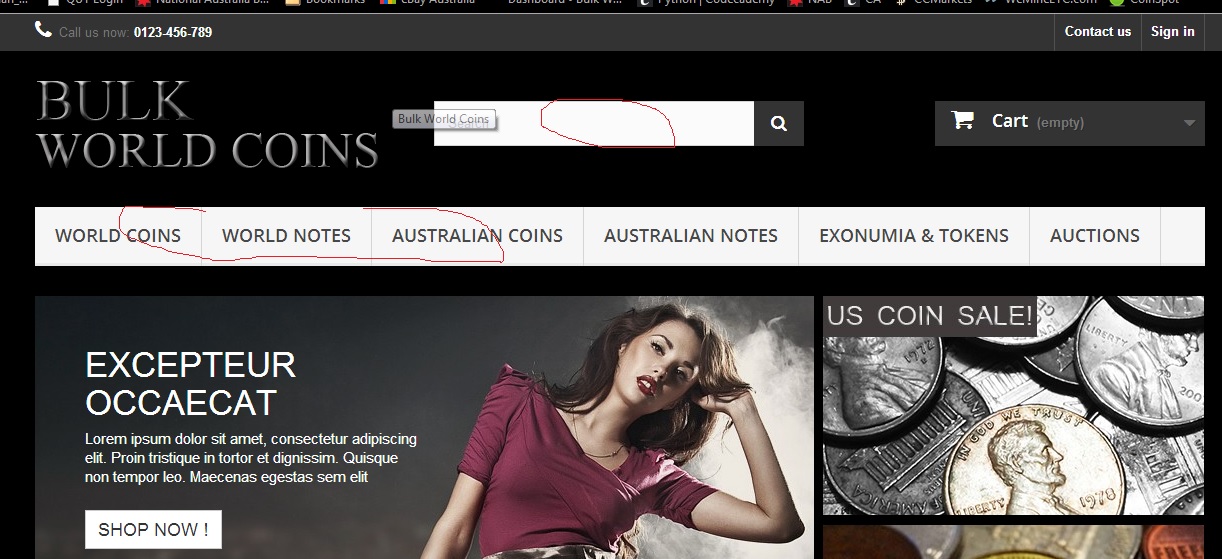Click the Bulk World Coins logo
1222x559 pixels.
tap(207, 125)
